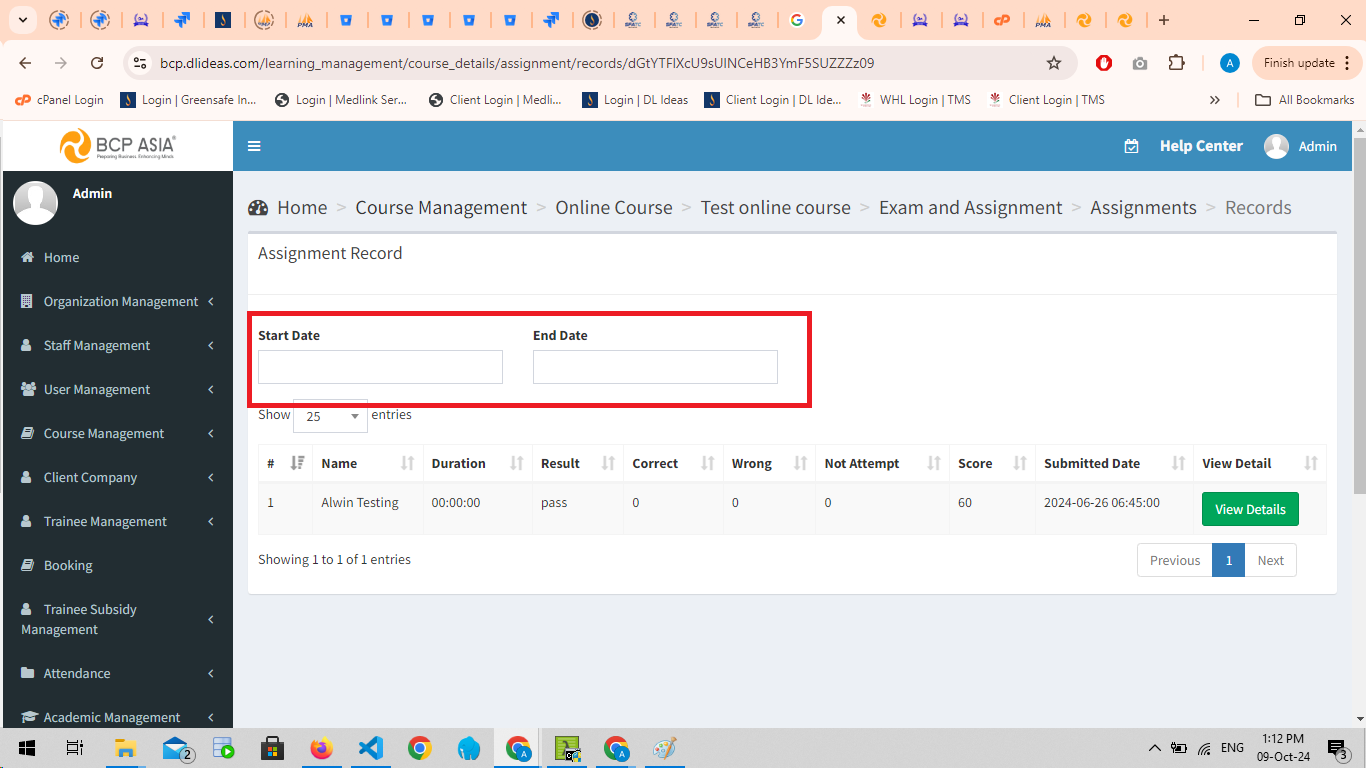Click the hamburger menu toggle icon
Image resolution: width=1366 pixels, height=768 pixels.
pyautogui.click(x=254, y=146)
